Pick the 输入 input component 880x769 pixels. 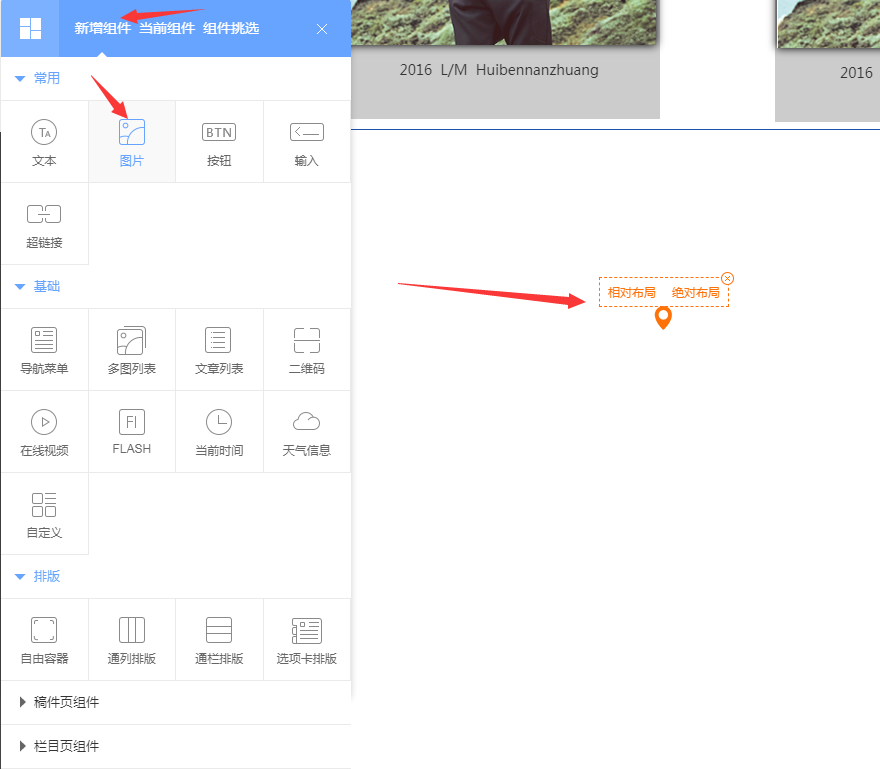point(307,141)
